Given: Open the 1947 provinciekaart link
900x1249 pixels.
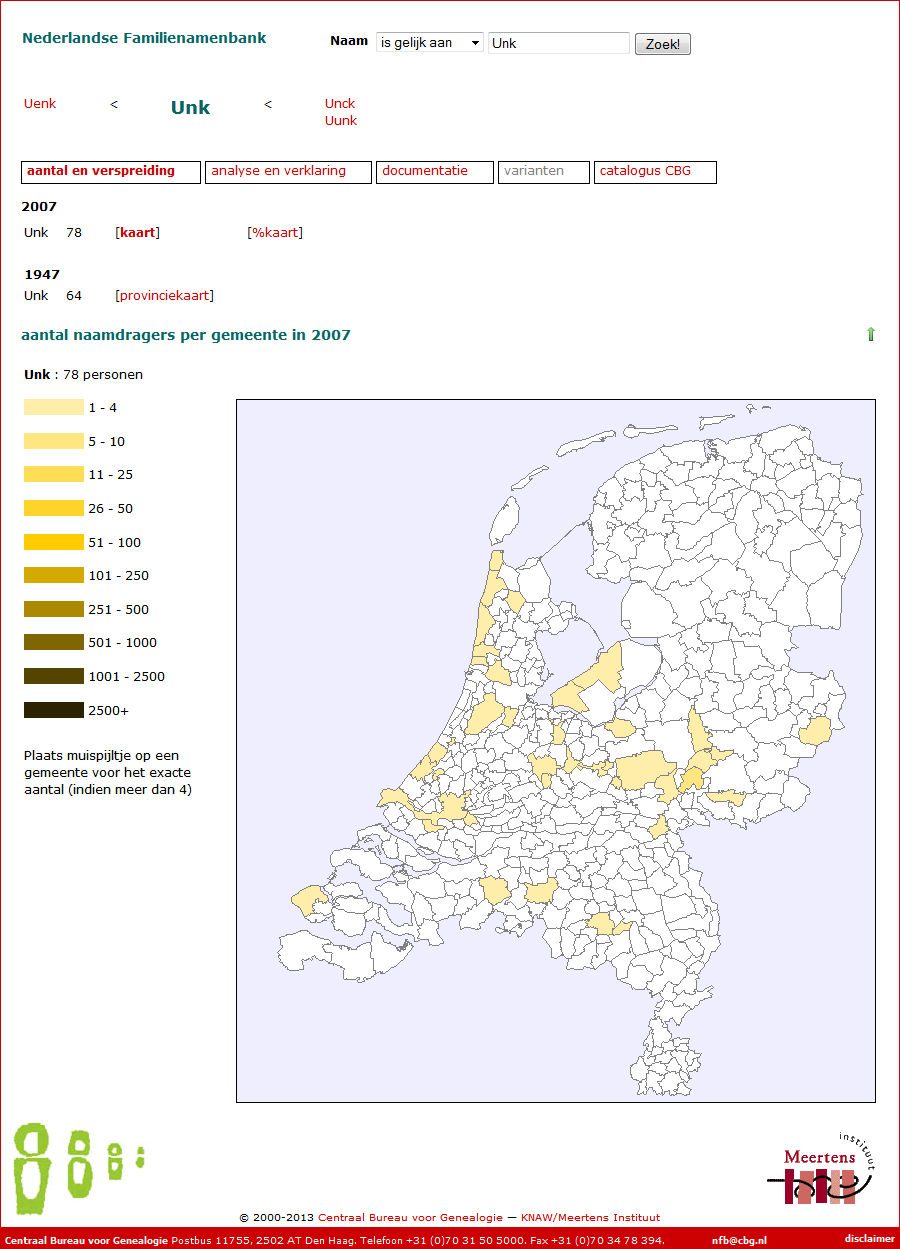Looking at the screenshot, I should click(x=164, y=296).
